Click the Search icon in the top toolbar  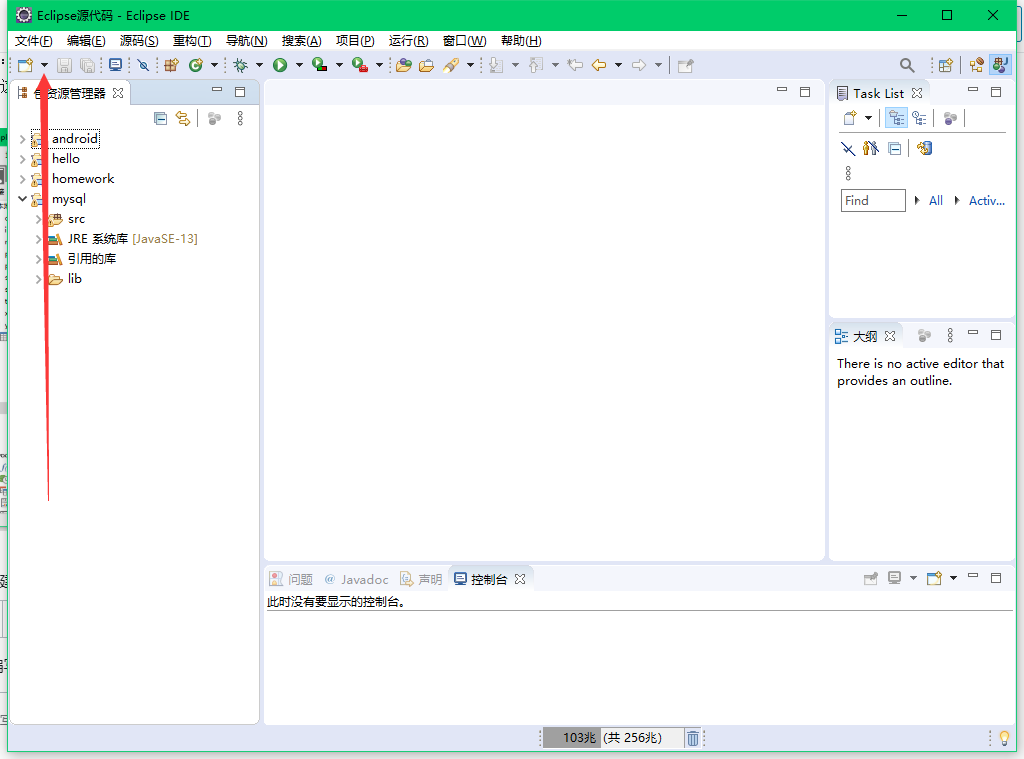906,65
